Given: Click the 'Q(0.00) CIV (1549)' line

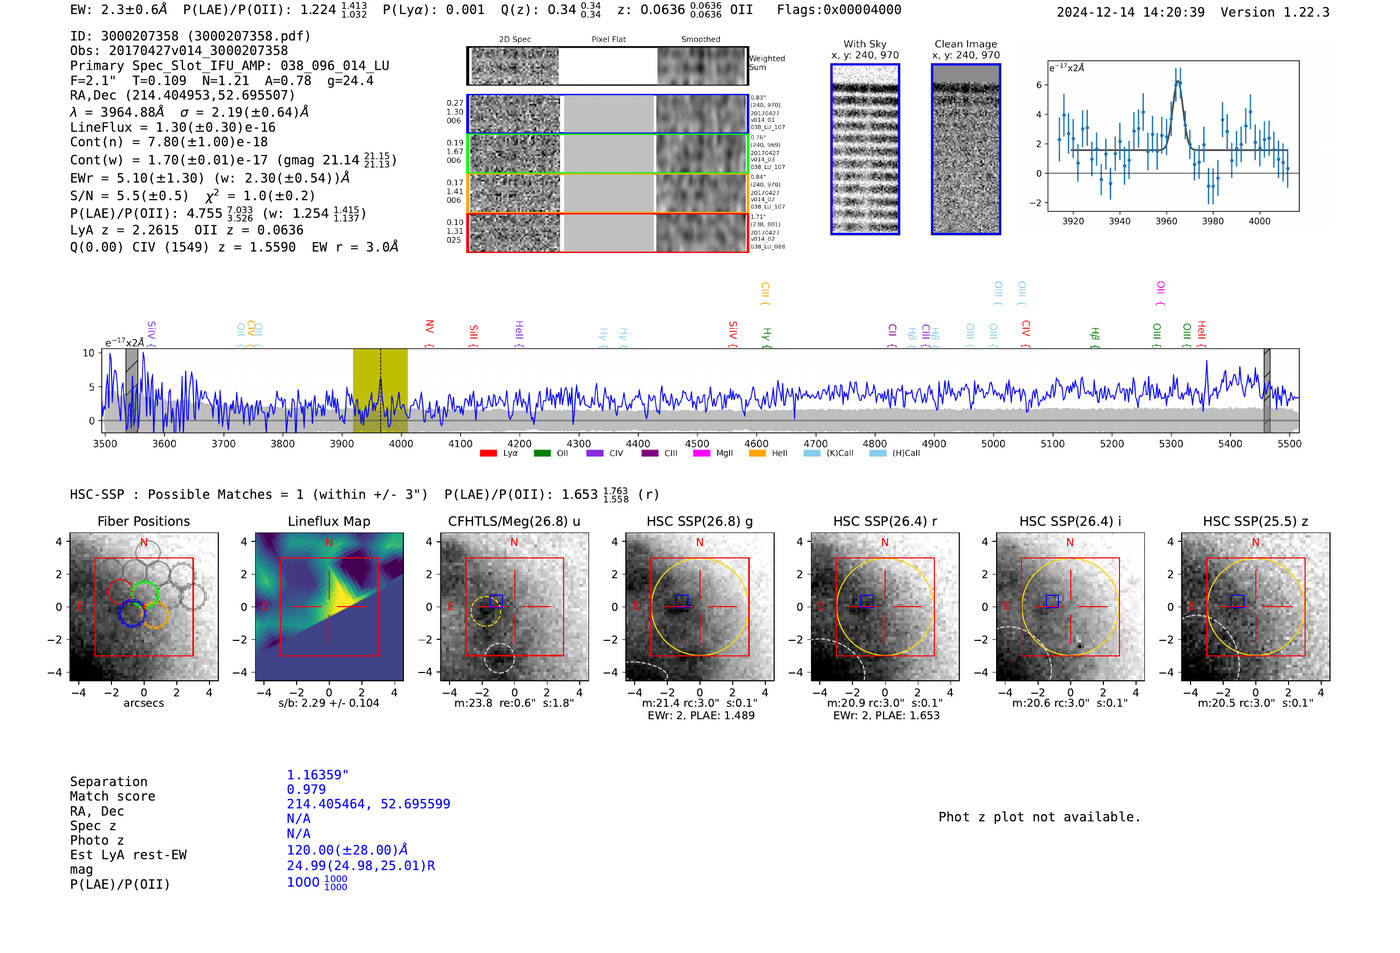Looking at the screenshot, I should pyautogui.click(x=234, y=247).
